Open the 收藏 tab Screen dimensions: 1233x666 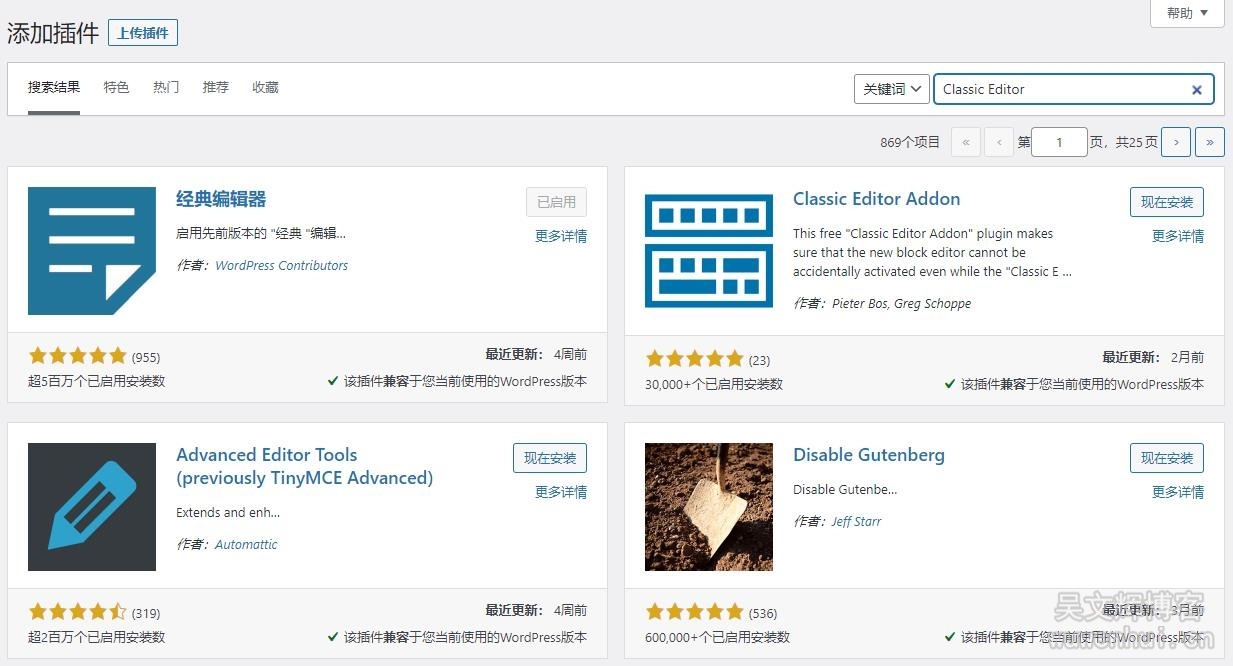pyautogui.click(x=265, y=87)
